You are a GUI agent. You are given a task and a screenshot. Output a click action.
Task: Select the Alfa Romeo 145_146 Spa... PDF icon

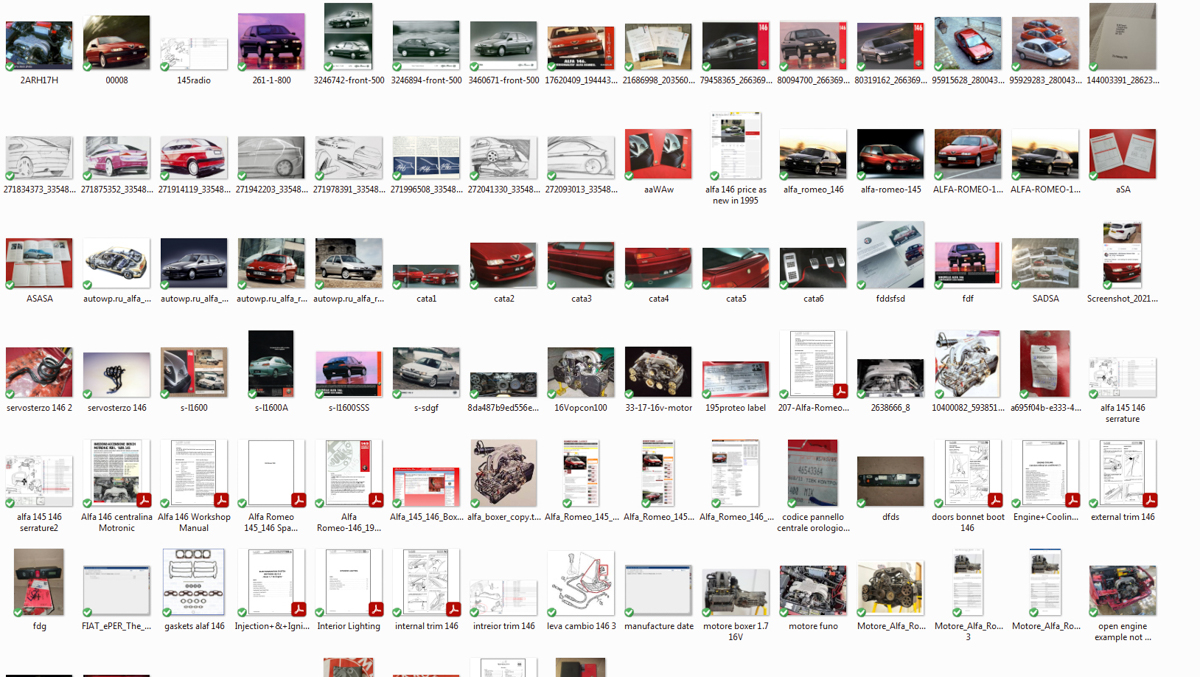(271, 474)
